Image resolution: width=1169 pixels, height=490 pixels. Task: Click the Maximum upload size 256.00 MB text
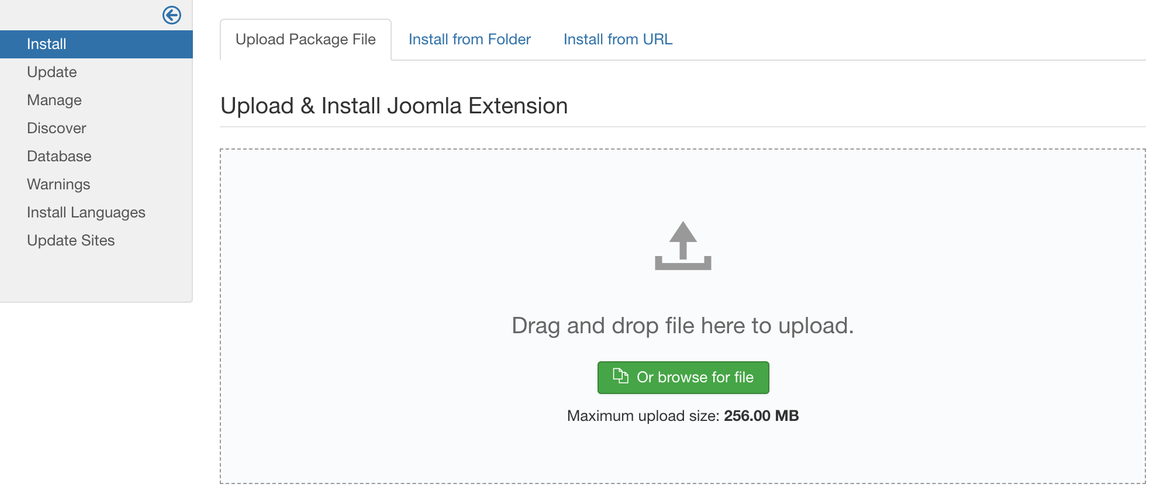pyautogui.click(x=683, y=416)
